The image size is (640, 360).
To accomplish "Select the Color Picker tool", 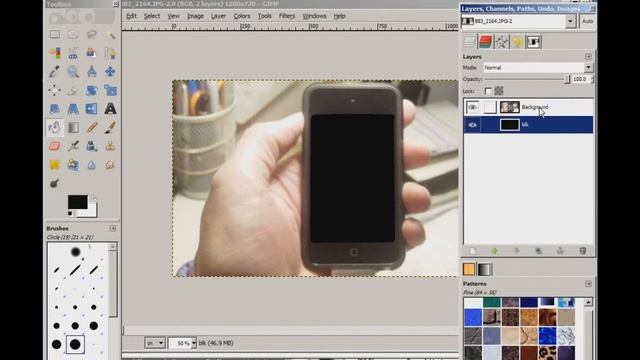I will (x=55, y=72).
